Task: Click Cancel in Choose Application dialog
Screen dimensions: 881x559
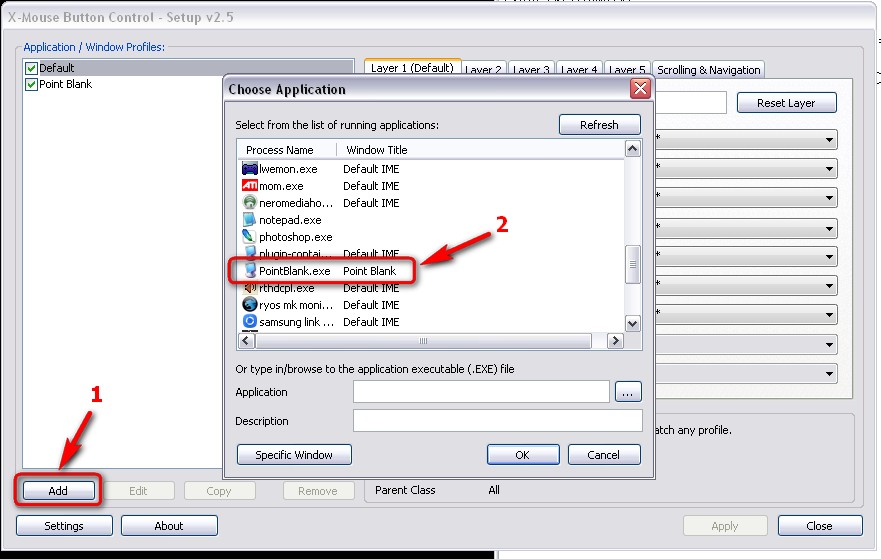Action: (x=604, y=455)
